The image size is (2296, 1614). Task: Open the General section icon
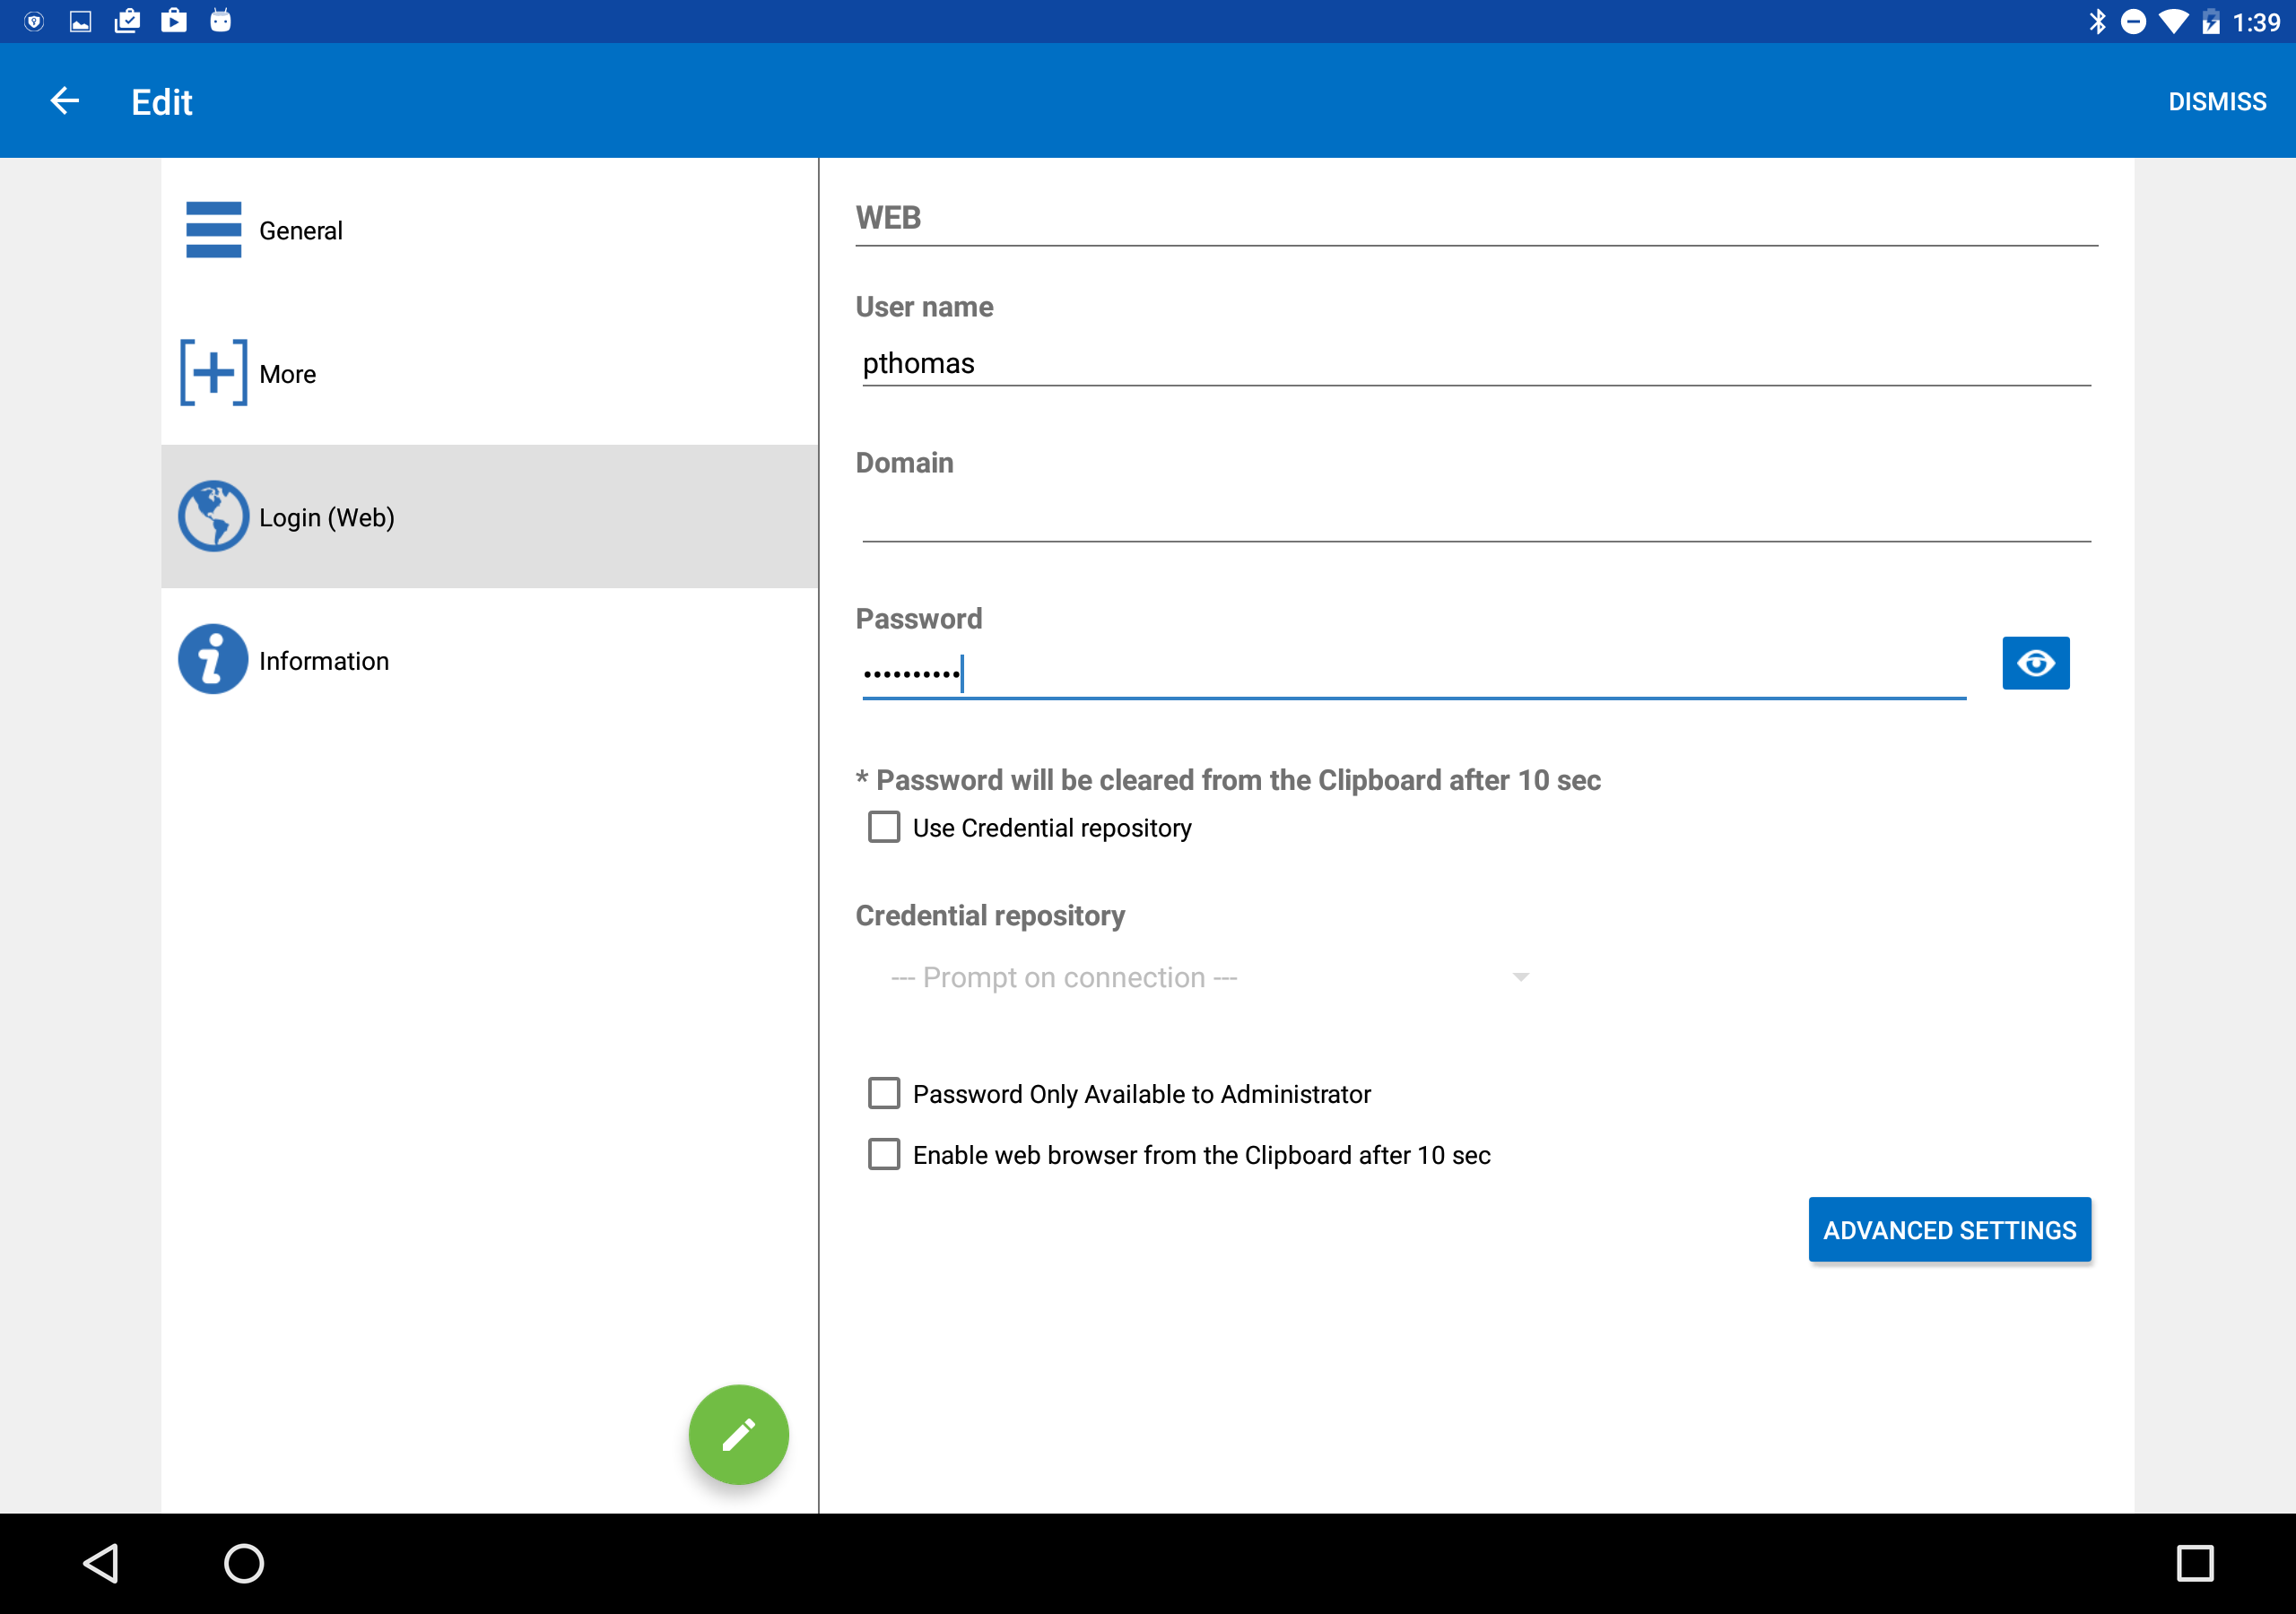(x=213, y=230)
